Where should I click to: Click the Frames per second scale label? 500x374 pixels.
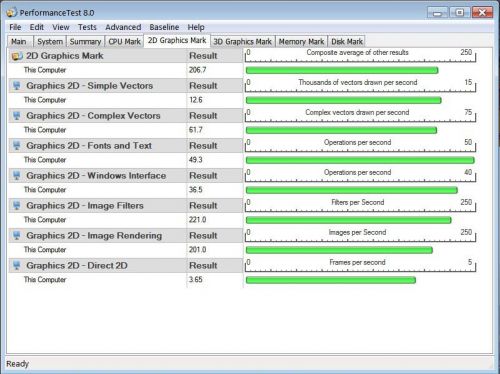[357, 262]
